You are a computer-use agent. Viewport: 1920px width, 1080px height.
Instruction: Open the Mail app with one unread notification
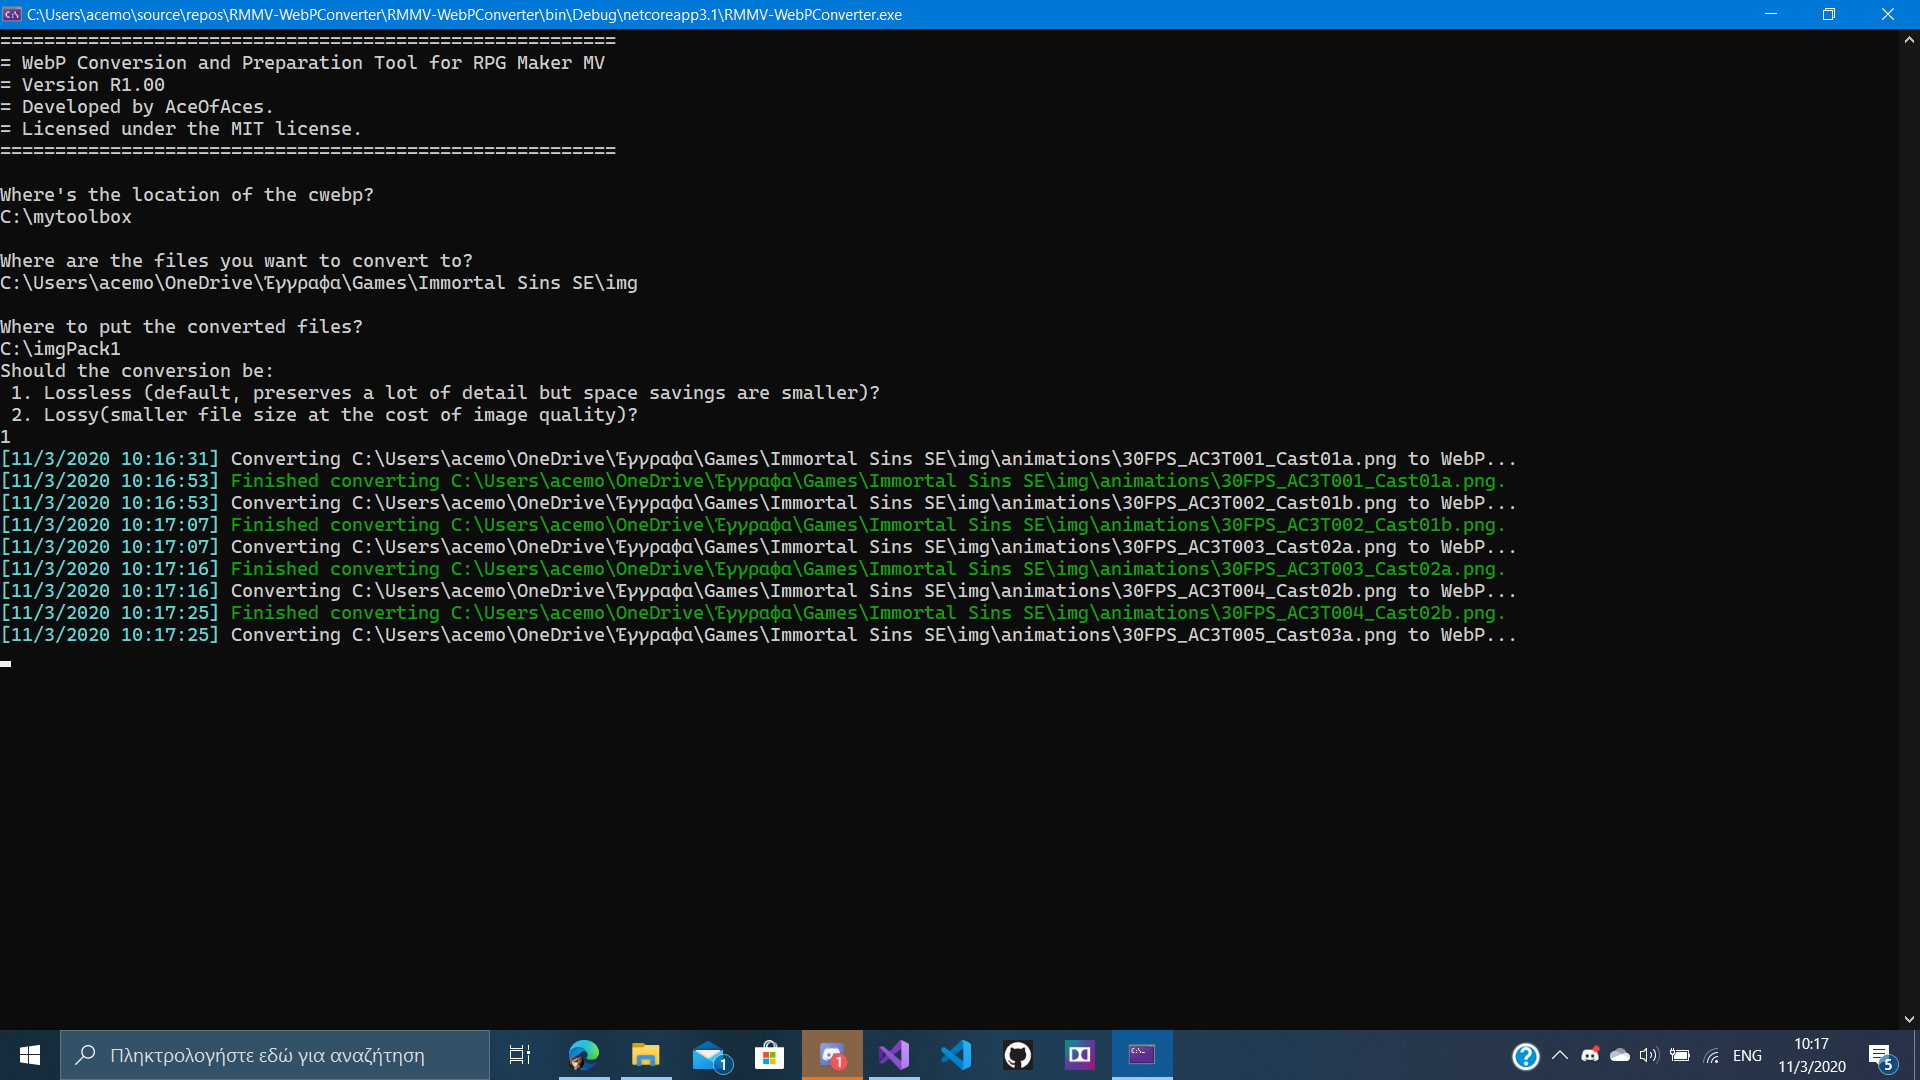click(x=710, y=1055)
